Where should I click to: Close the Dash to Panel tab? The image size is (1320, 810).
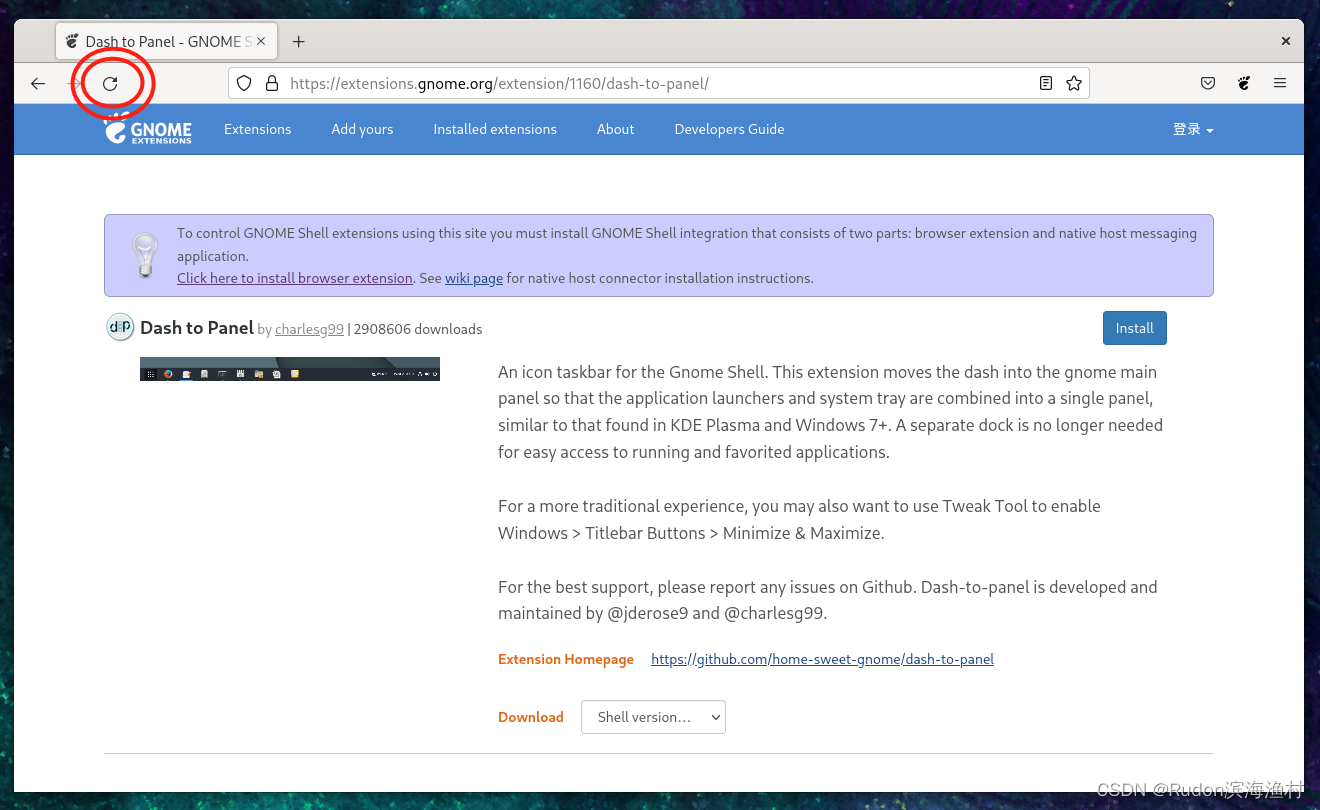261,41
